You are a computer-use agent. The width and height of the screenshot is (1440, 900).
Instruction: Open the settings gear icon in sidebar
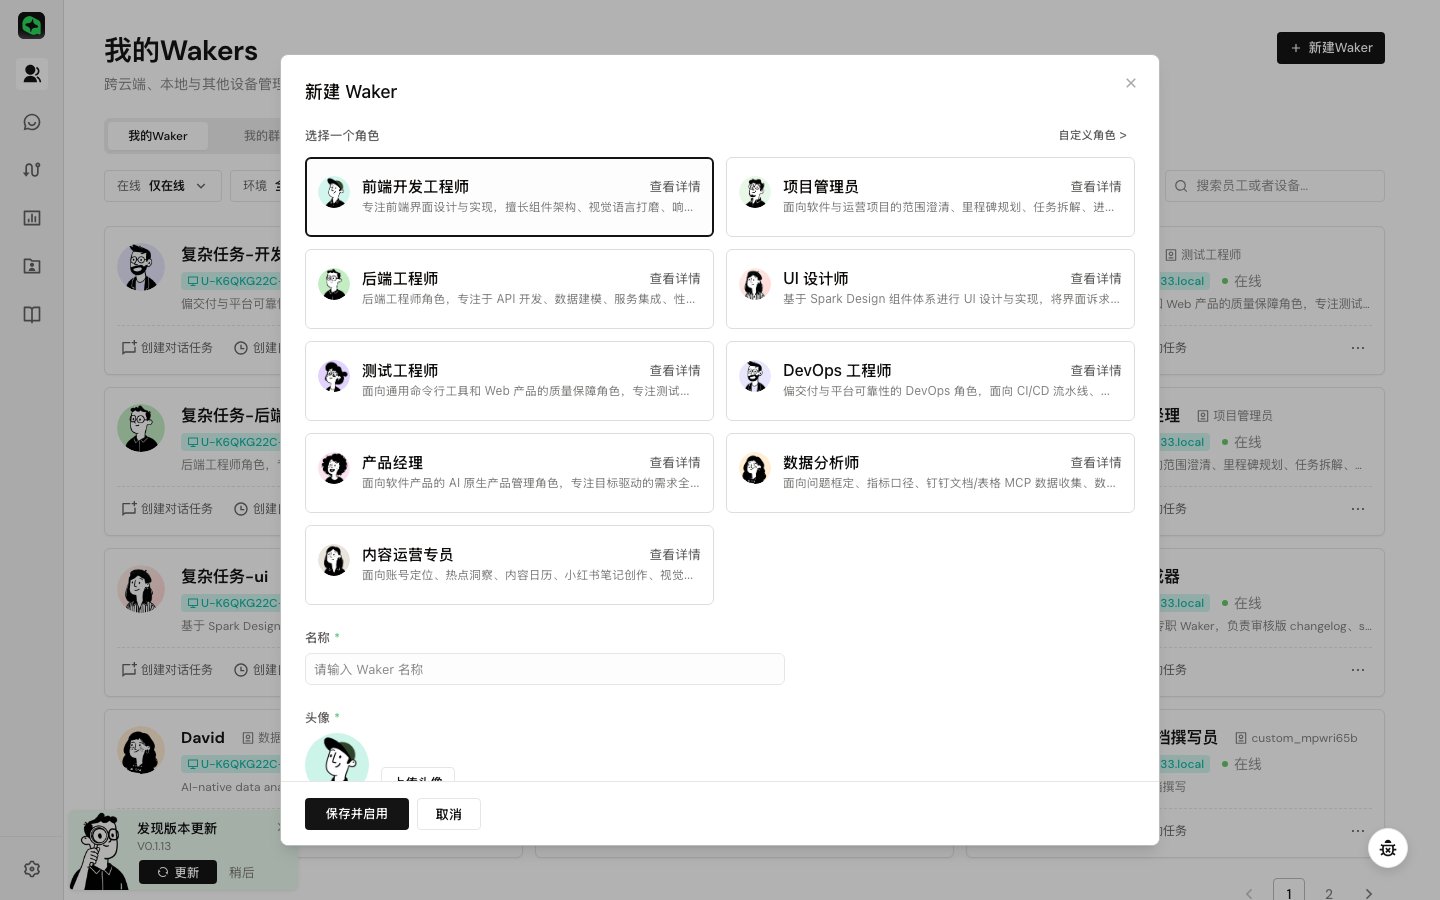32,869
